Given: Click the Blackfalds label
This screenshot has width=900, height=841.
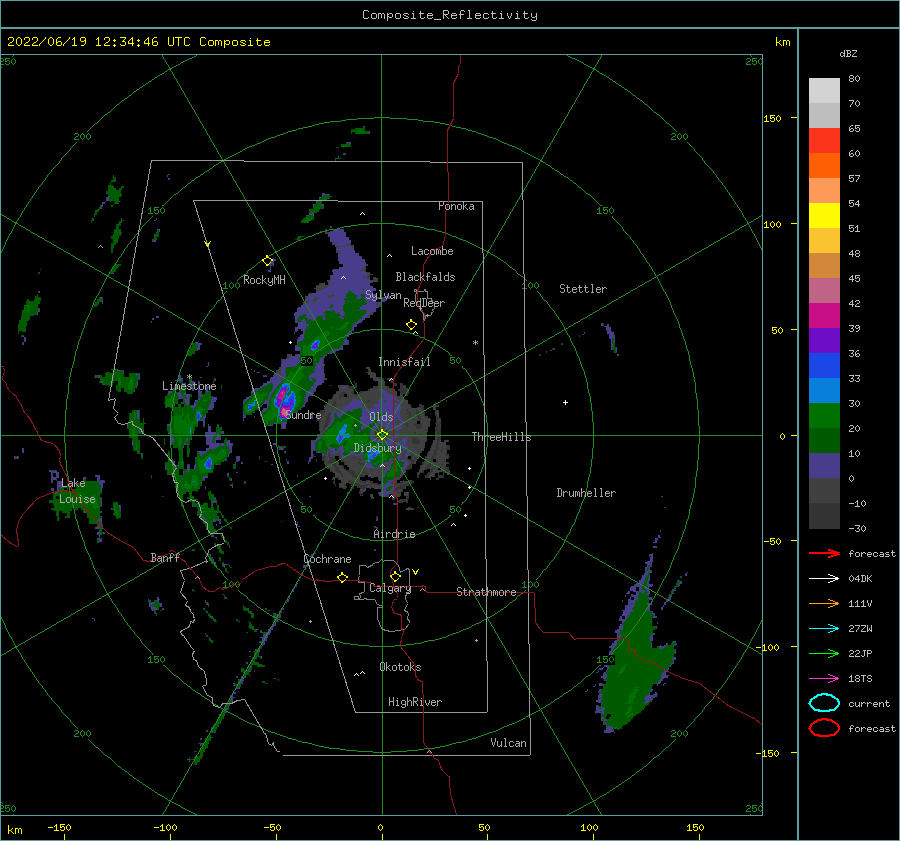Looking at the screenshot, I should [425, 277].
